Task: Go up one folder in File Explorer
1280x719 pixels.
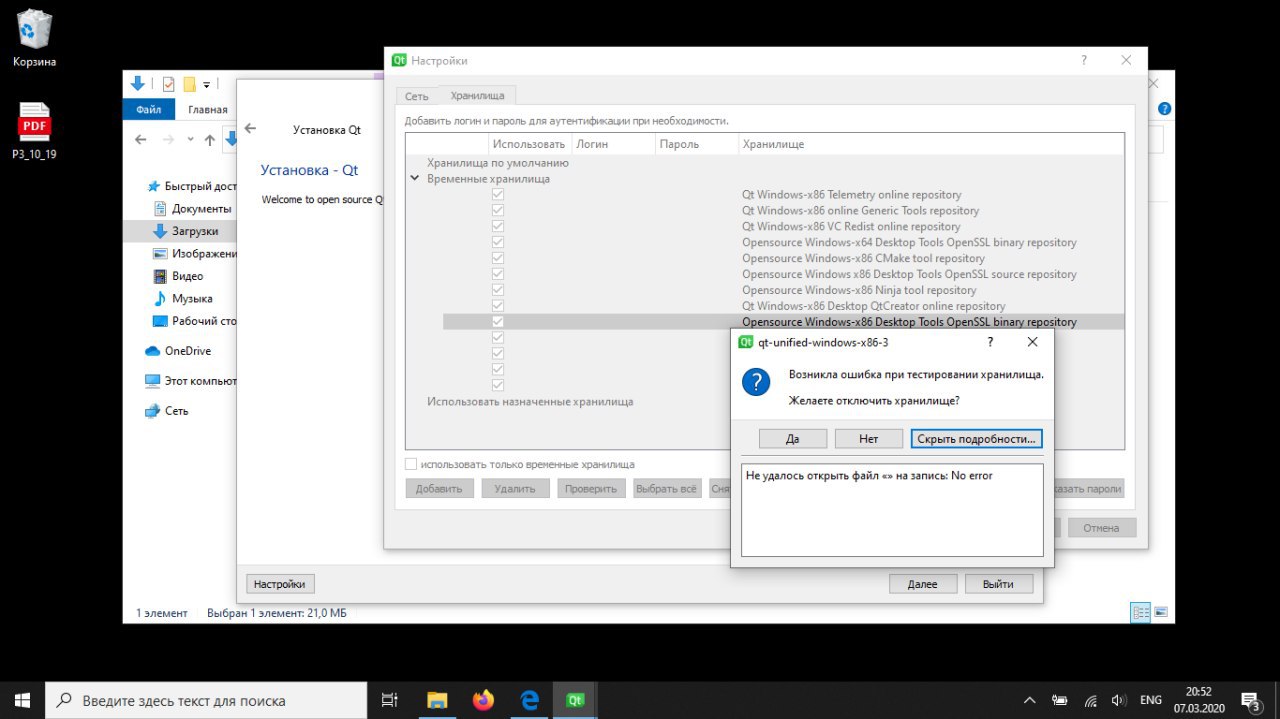Action: [x=210, y=140]
